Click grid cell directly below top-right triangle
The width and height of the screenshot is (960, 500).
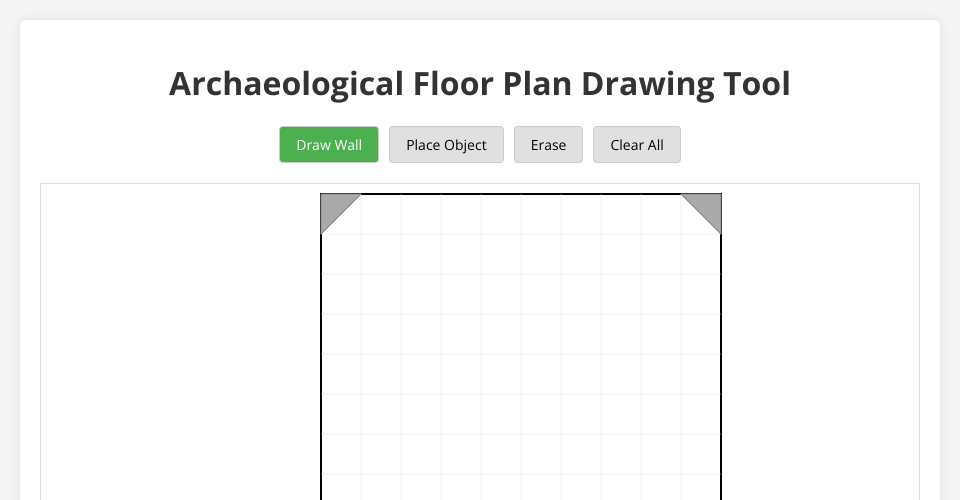701,254
